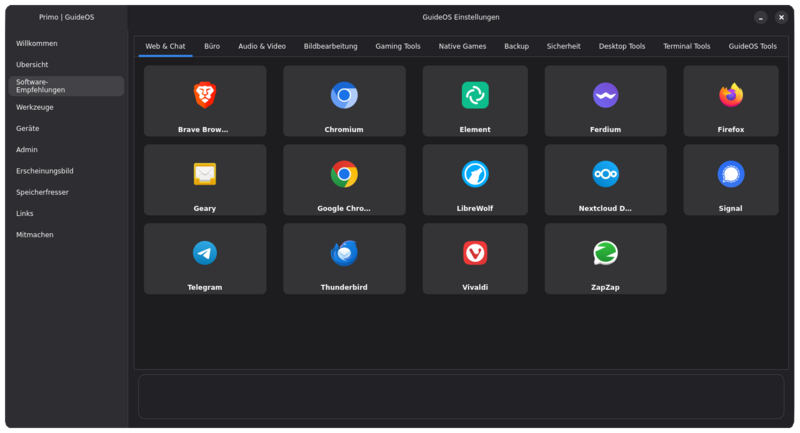
Task: Open the Thunderbird app icon
Action: [344, 253]
